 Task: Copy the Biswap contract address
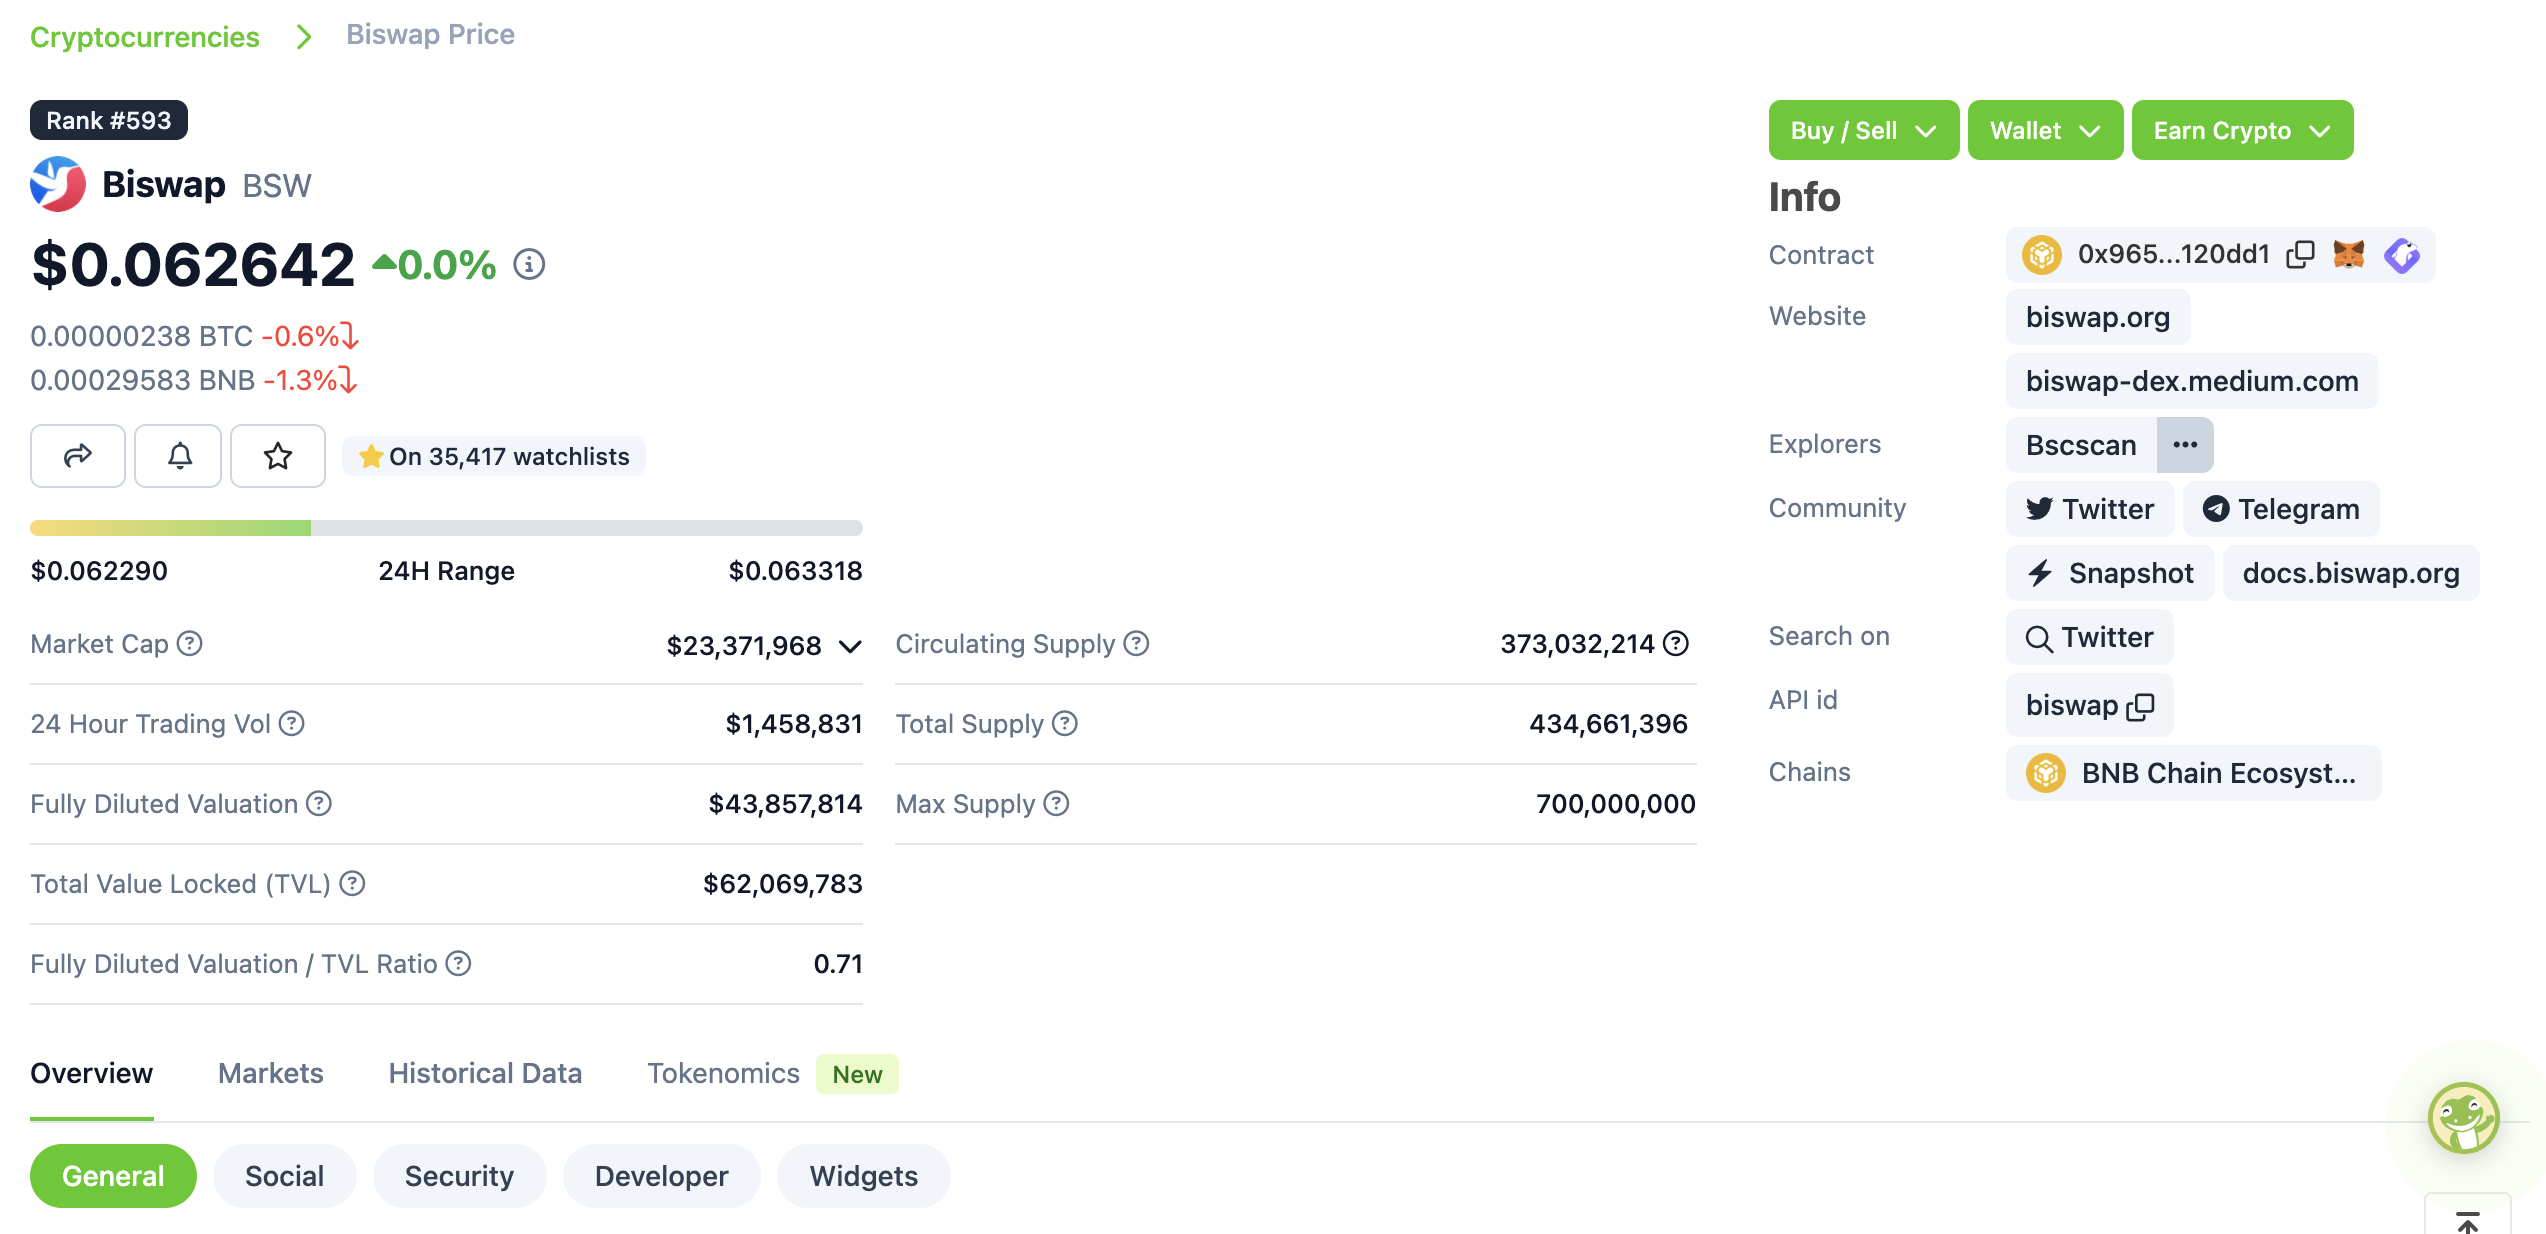point(2300,254)
